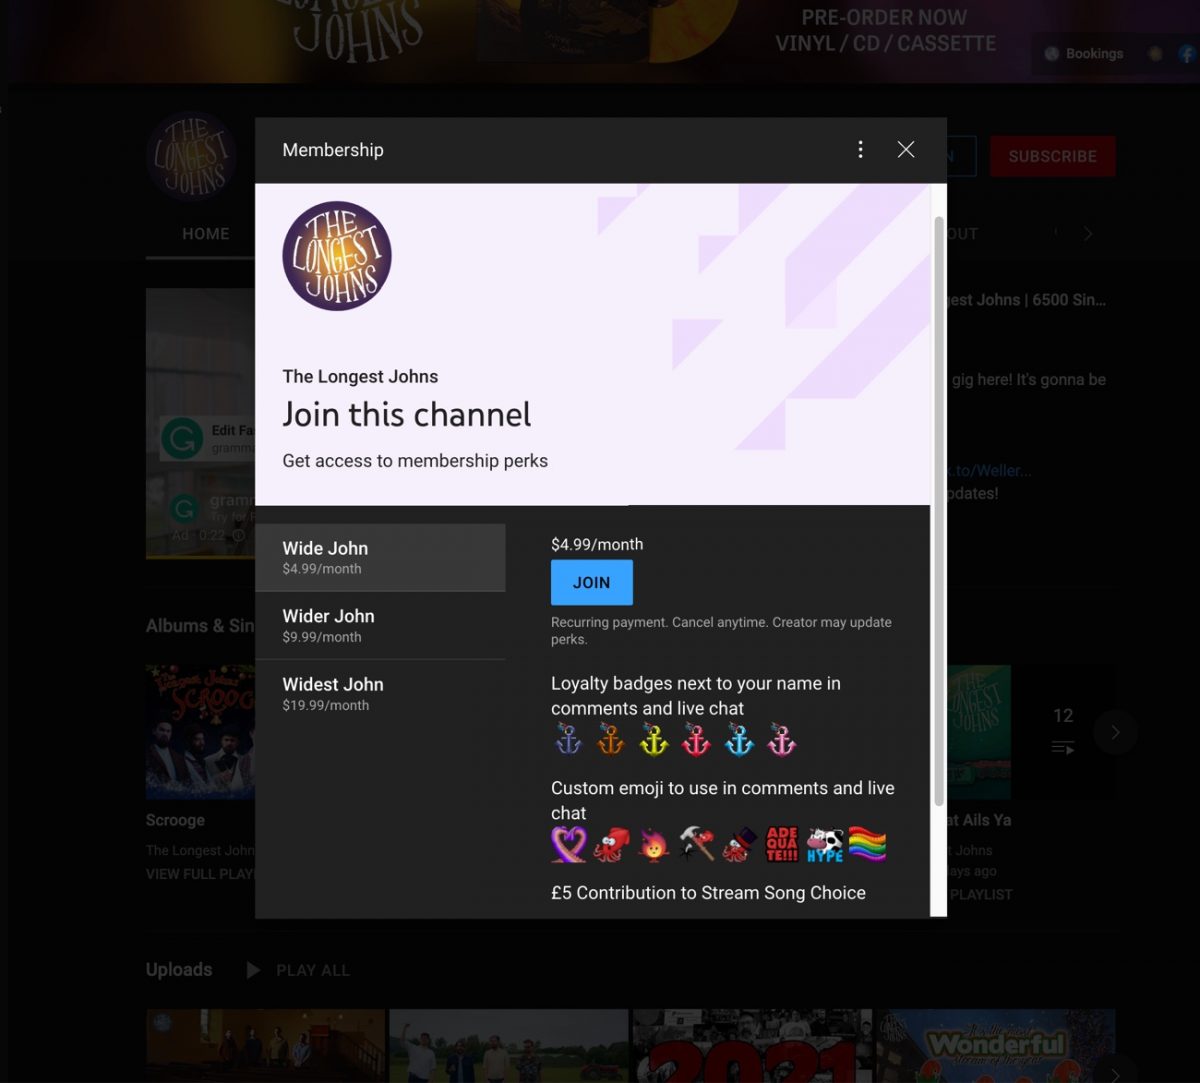Image resolution: width=1200 pixels, height=1083 pixels.
Task: Click the yellow anchor loyalty badge
Action: coord(653,740)
